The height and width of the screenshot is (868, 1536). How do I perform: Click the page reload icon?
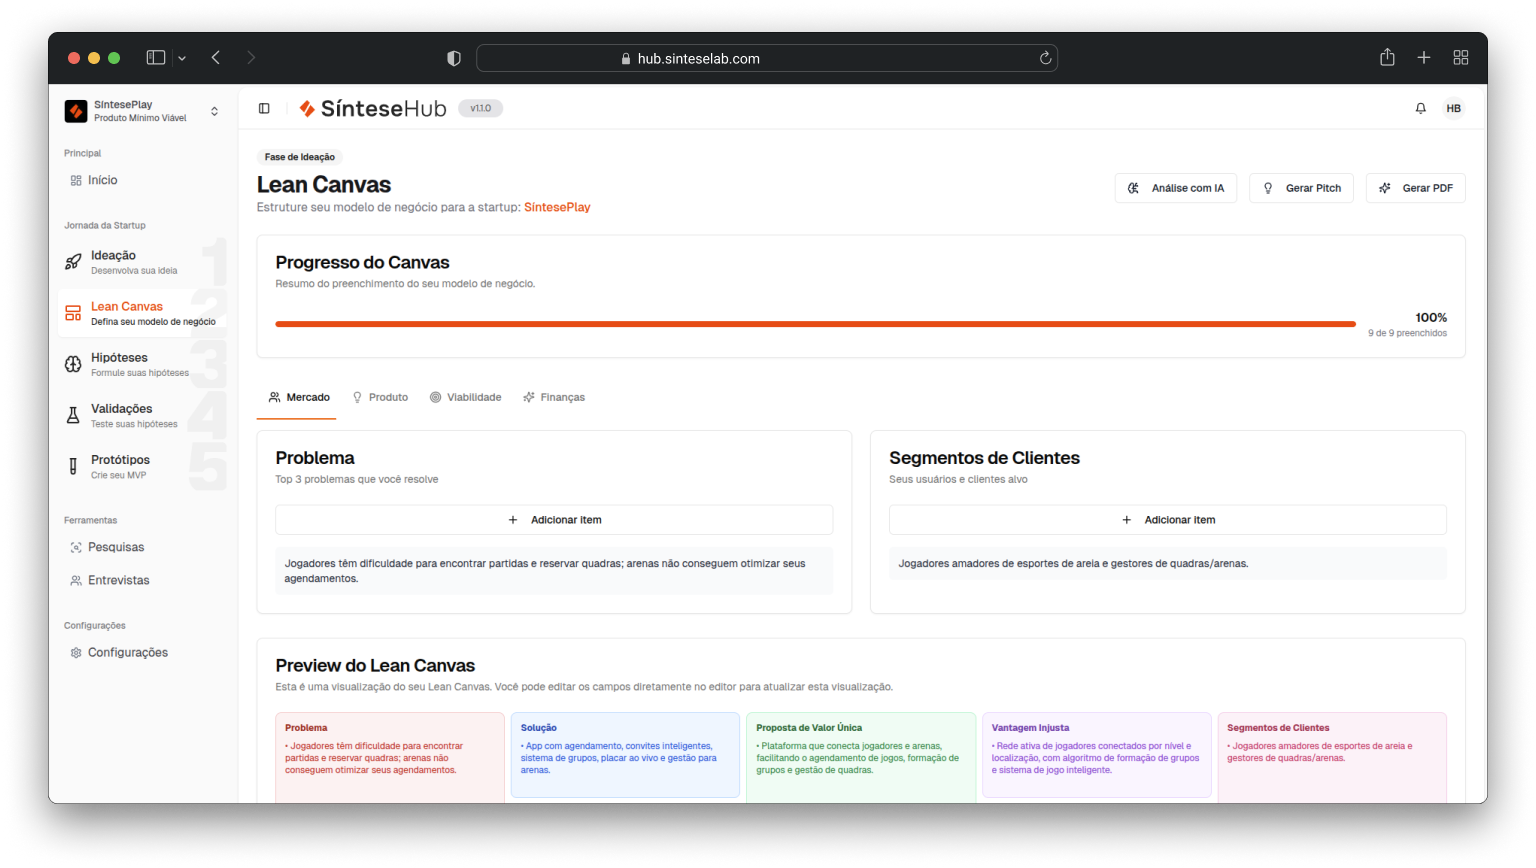click(x=1045, y=58)
